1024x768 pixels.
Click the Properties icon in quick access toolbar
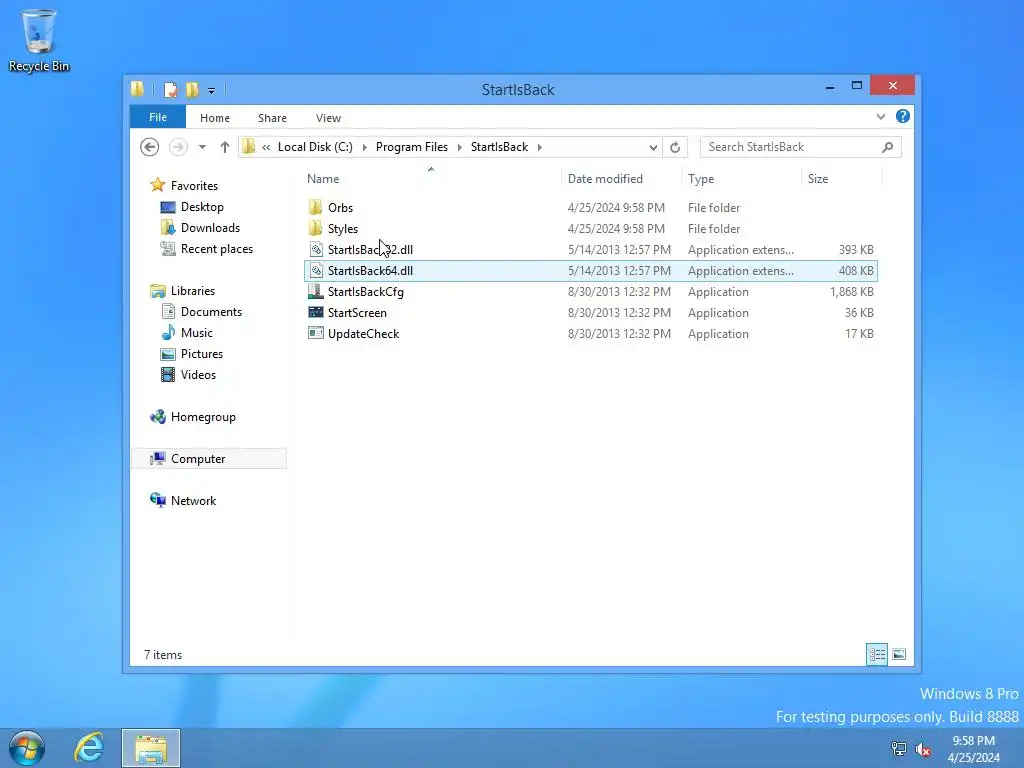(x=170, y=89)
